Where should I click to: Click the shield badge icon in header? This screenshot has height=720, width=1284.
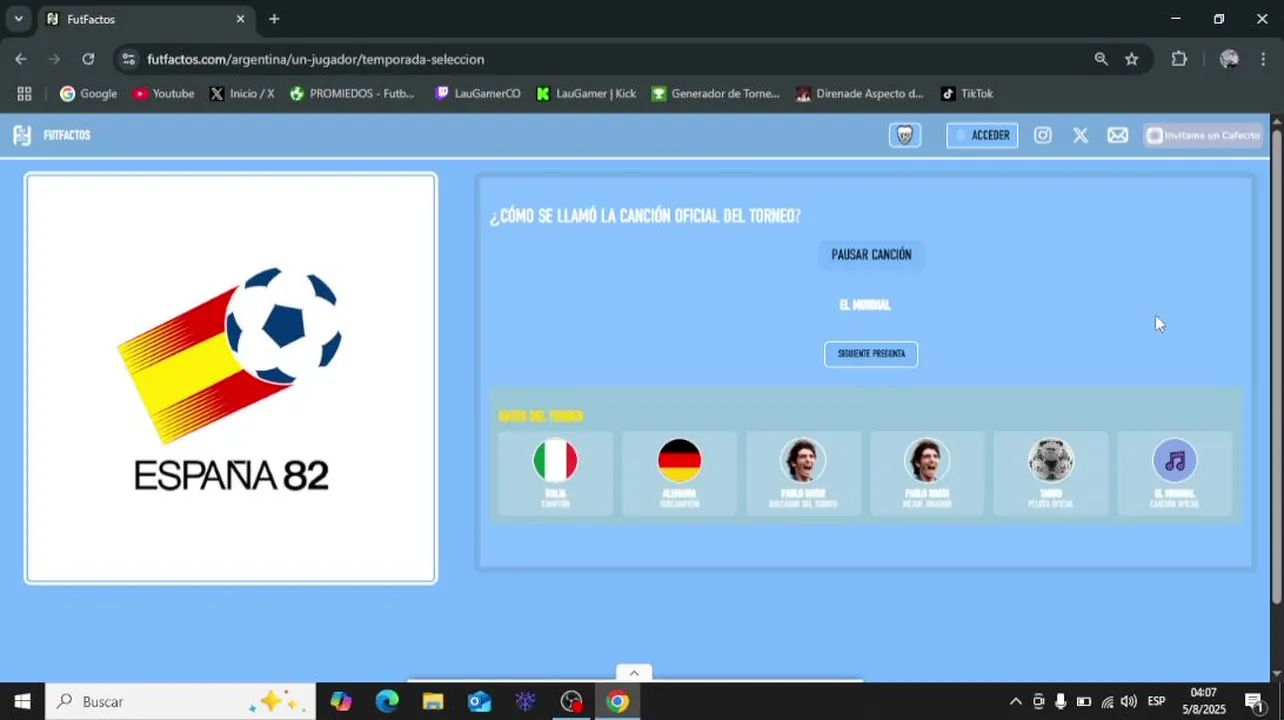pyautogui.click(x=905, y=135)
